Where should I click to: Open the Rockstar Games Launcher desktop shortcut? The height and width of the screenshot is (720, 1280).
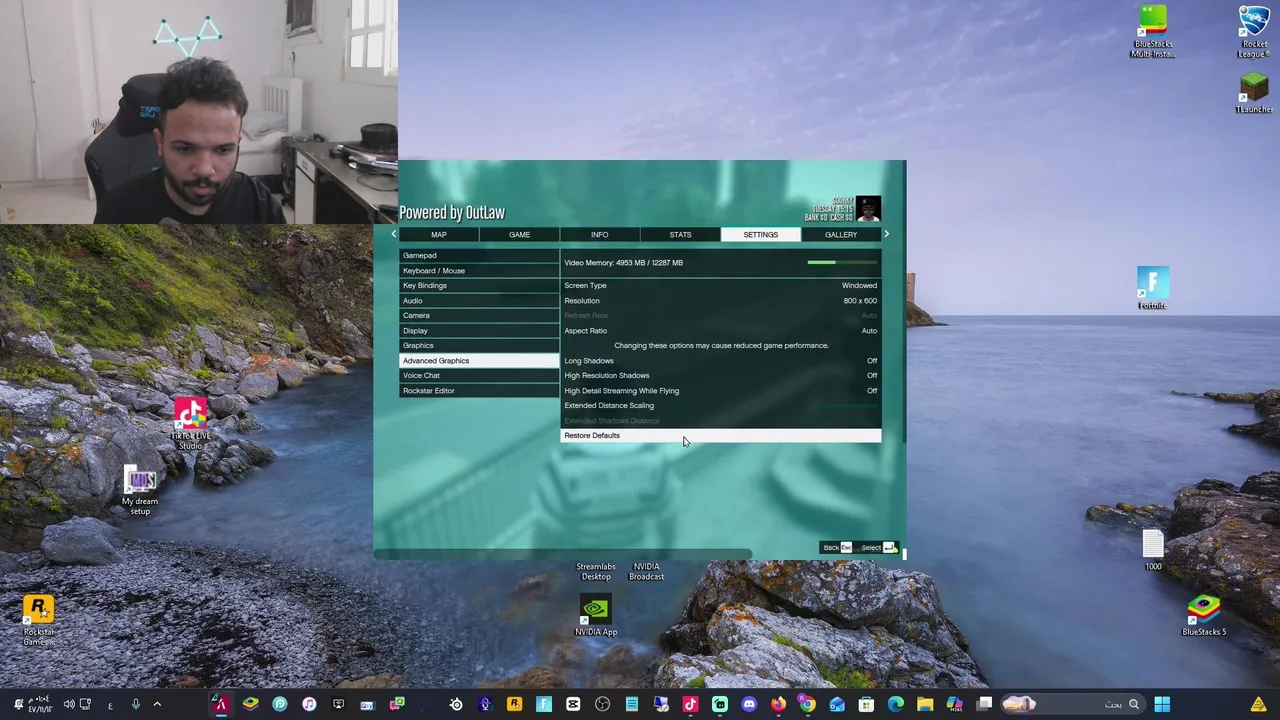click(x=39, y=620)
